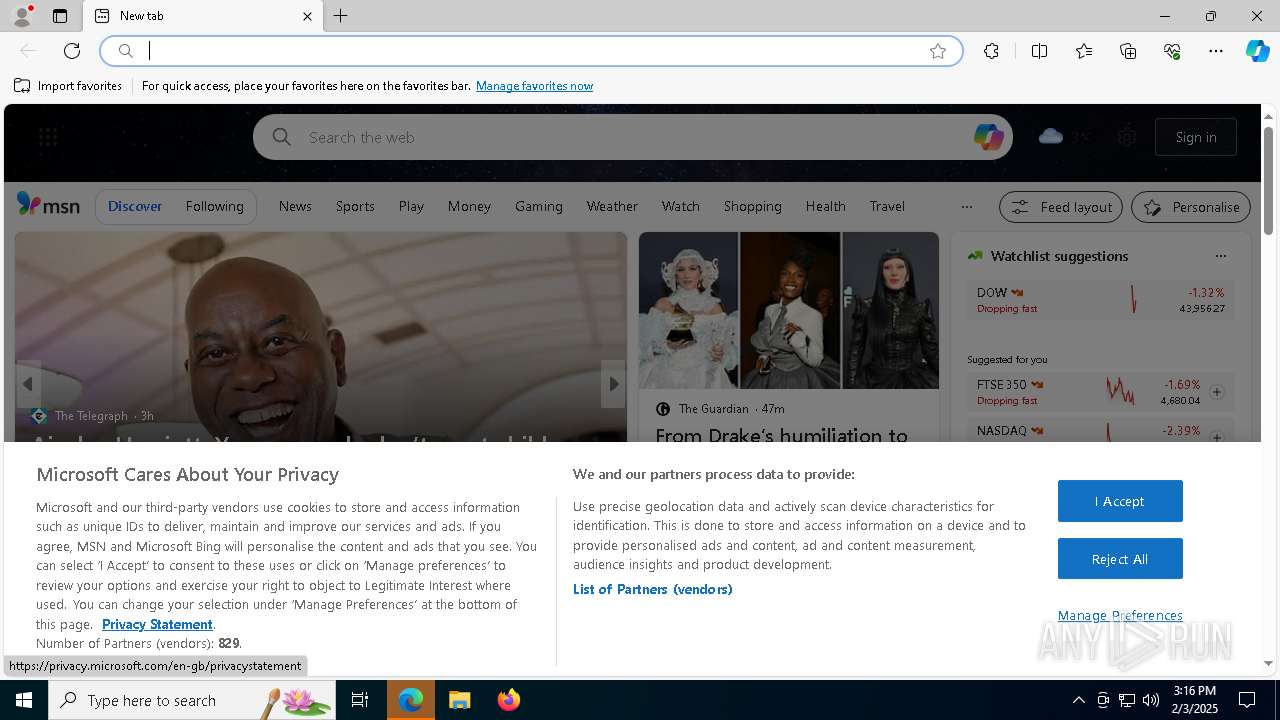Open the Gaming menu item
Viewport: 1280px width, 720px height.
pos(539,206)
